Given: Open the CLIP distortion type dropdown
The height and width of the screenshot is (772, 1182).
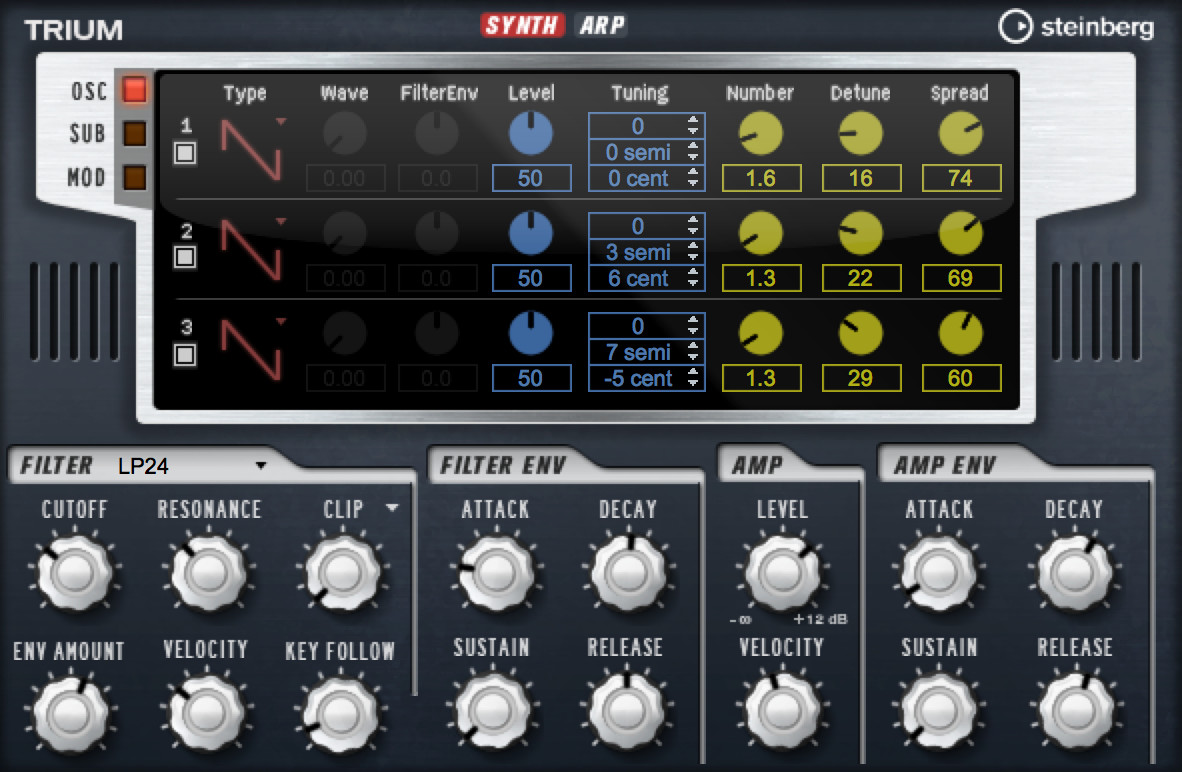Looking at the screenshot, I should coord(392,508).
